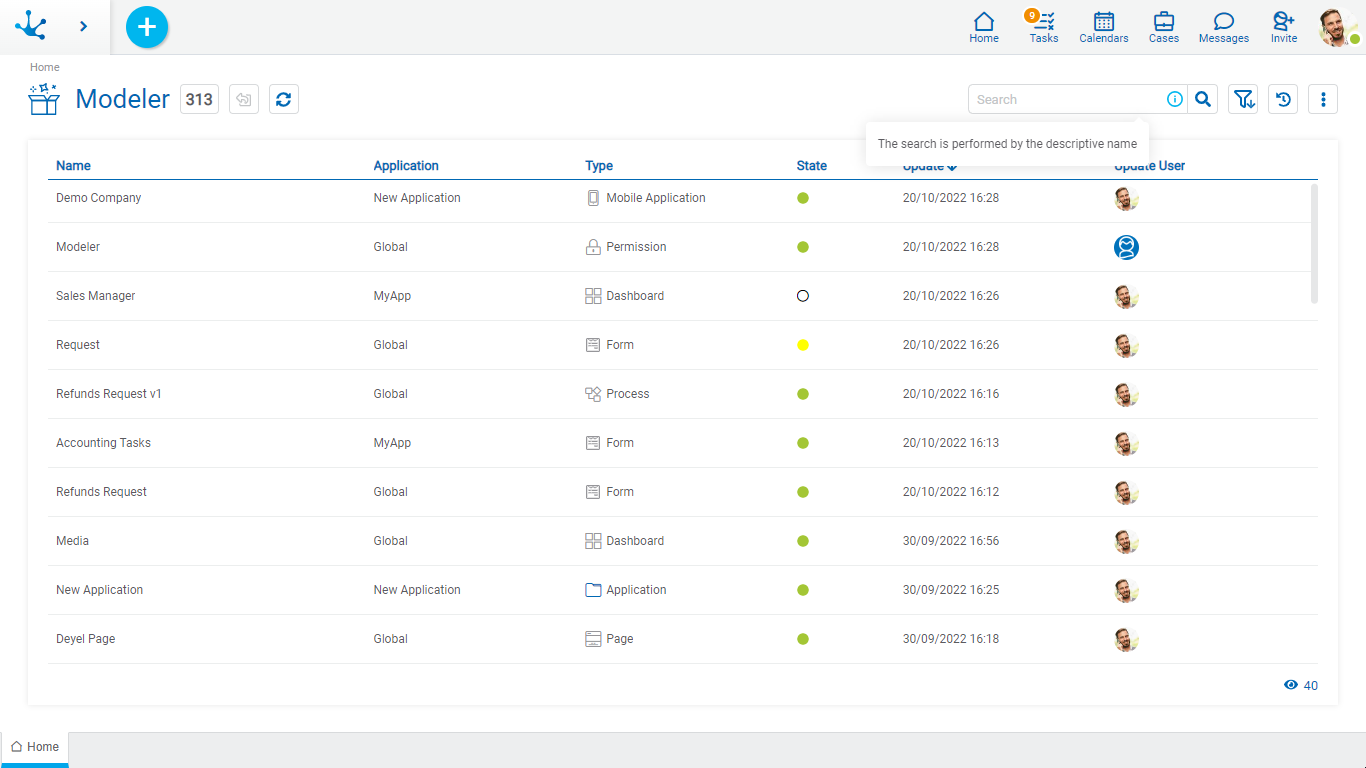Click the back arrow button beside 313

coord(244,99)
